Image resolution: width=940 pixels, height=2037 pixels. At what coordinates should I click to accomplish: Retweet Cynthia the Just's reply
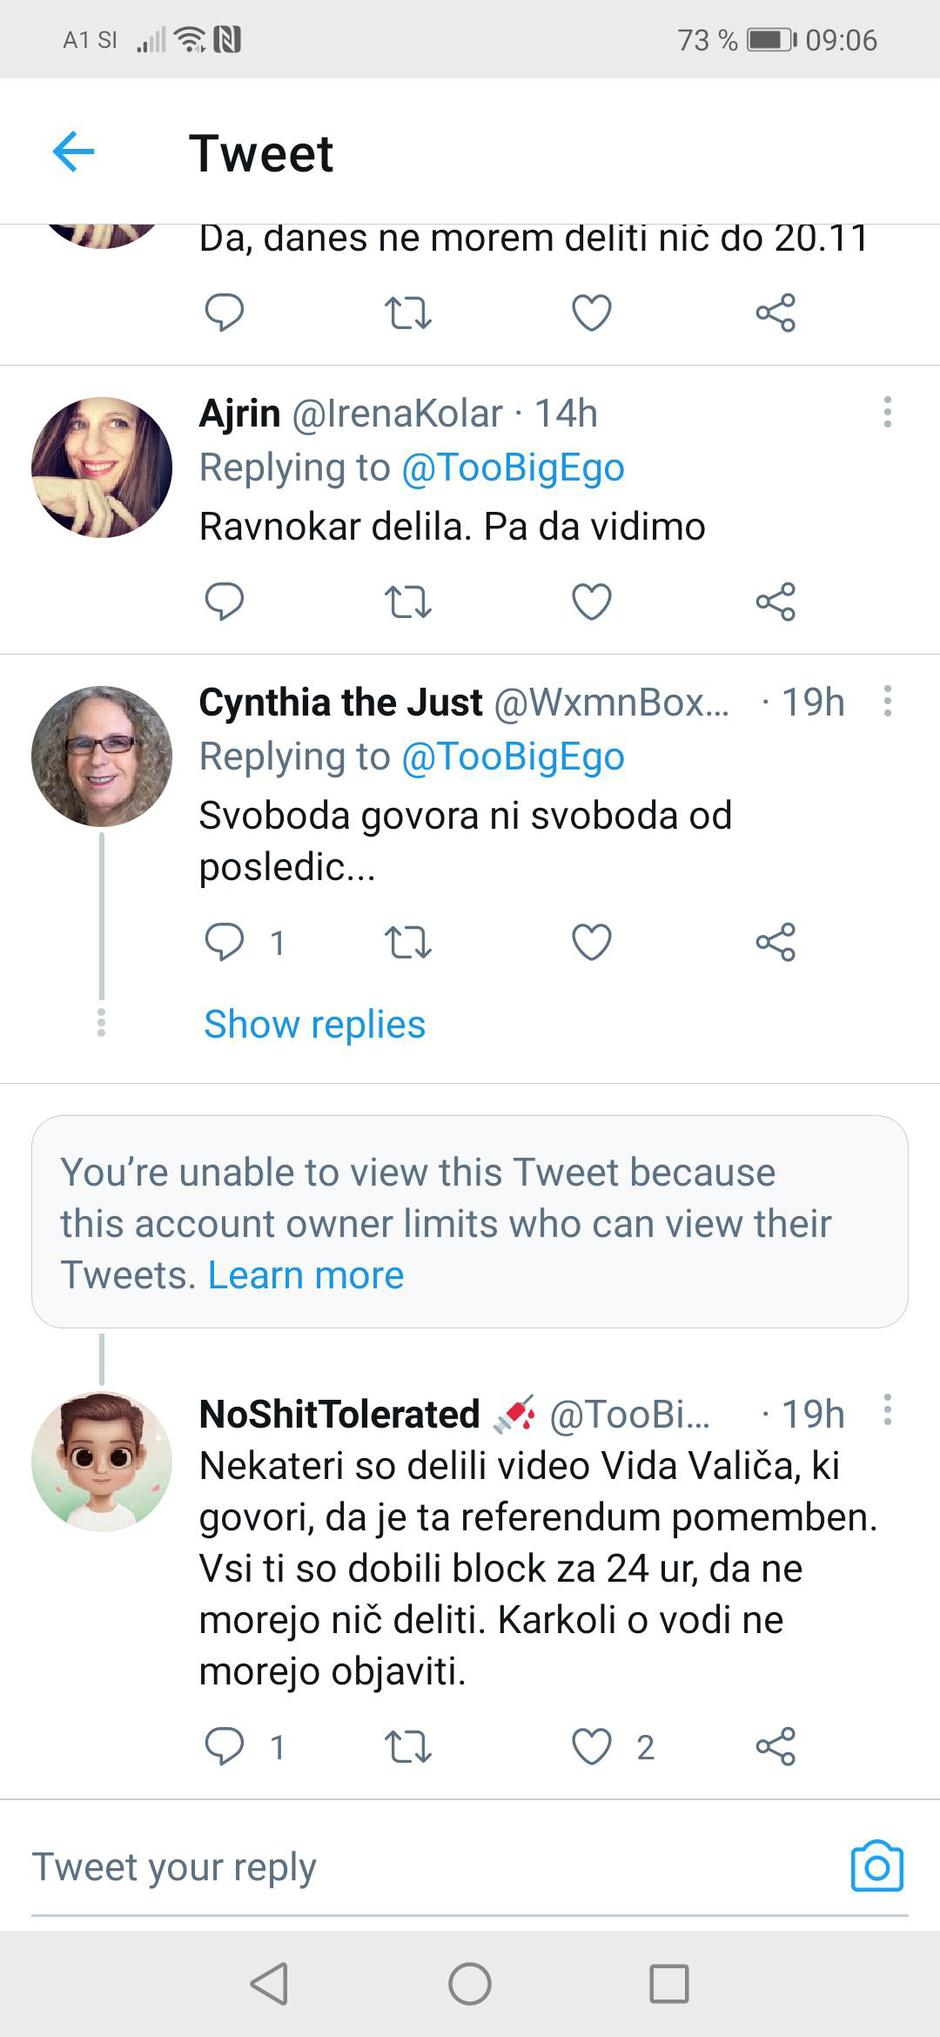pos(408,942)
